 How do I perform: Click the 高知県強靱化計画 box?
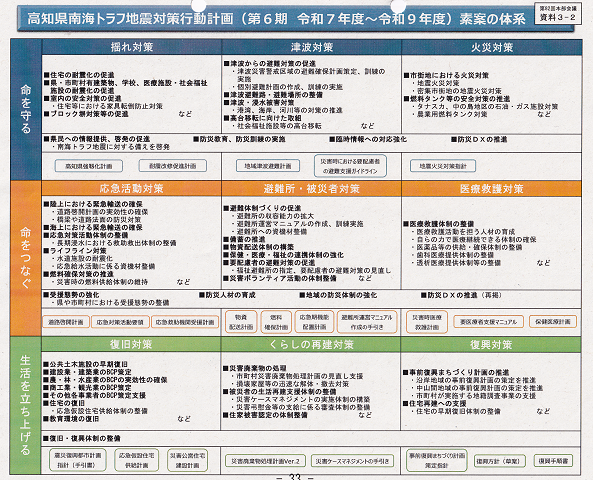coord(88,166)
